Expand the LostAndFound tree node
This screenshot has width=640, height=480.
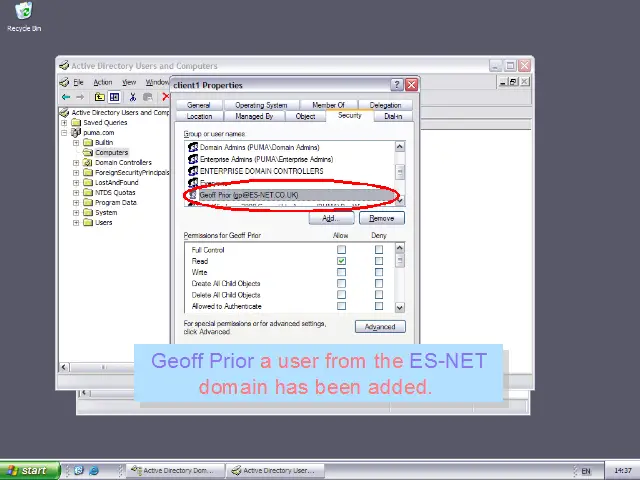coord(76,182)
